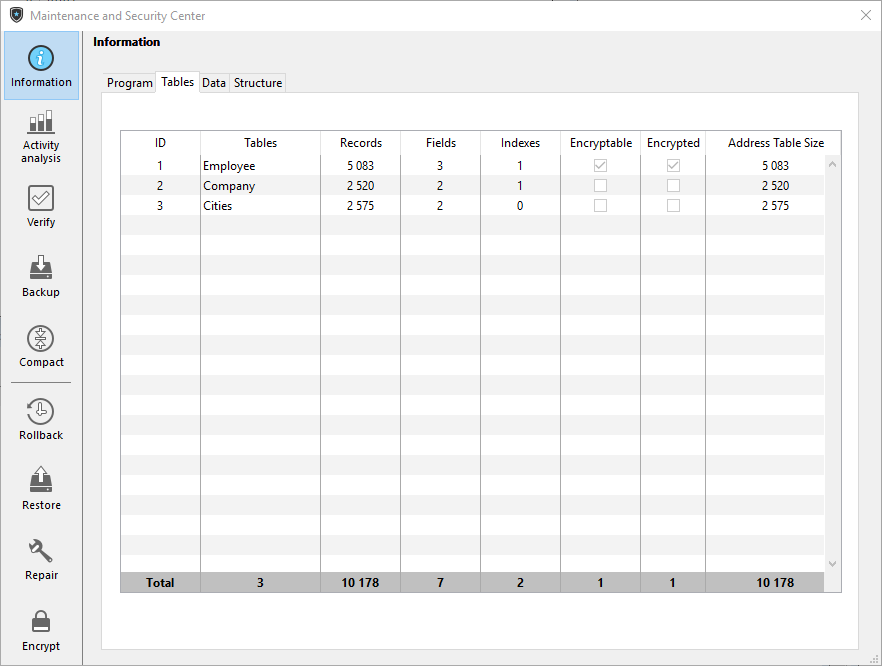Viewport: 882px width, 666px height.
Task: Switch to the Program tab
Action: tap(129, 83)
